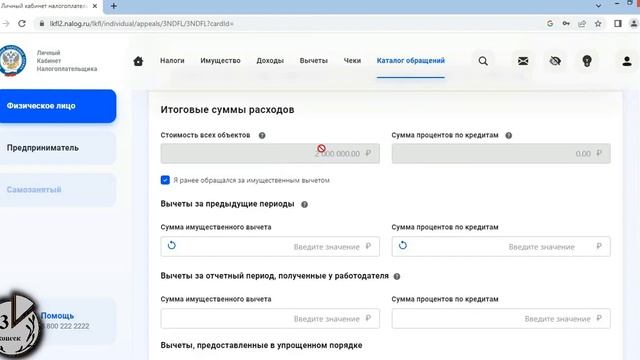Image resolution: width=640 pixels, height=360 pixels.
Task: Show help next to top Сумма процентов по кредитам
Action: click(x=509, y=136)
